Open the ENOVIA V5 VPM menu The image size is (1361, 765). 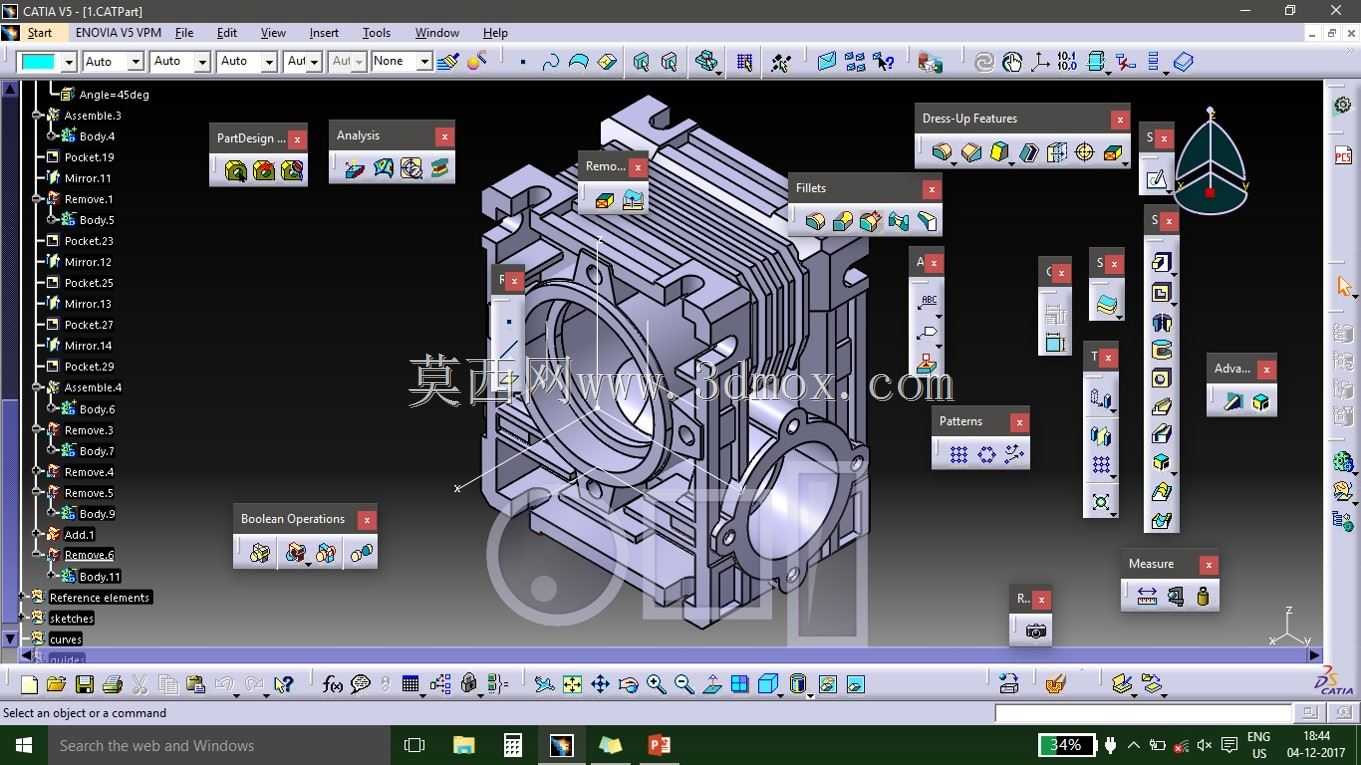[x=118, y=33]
